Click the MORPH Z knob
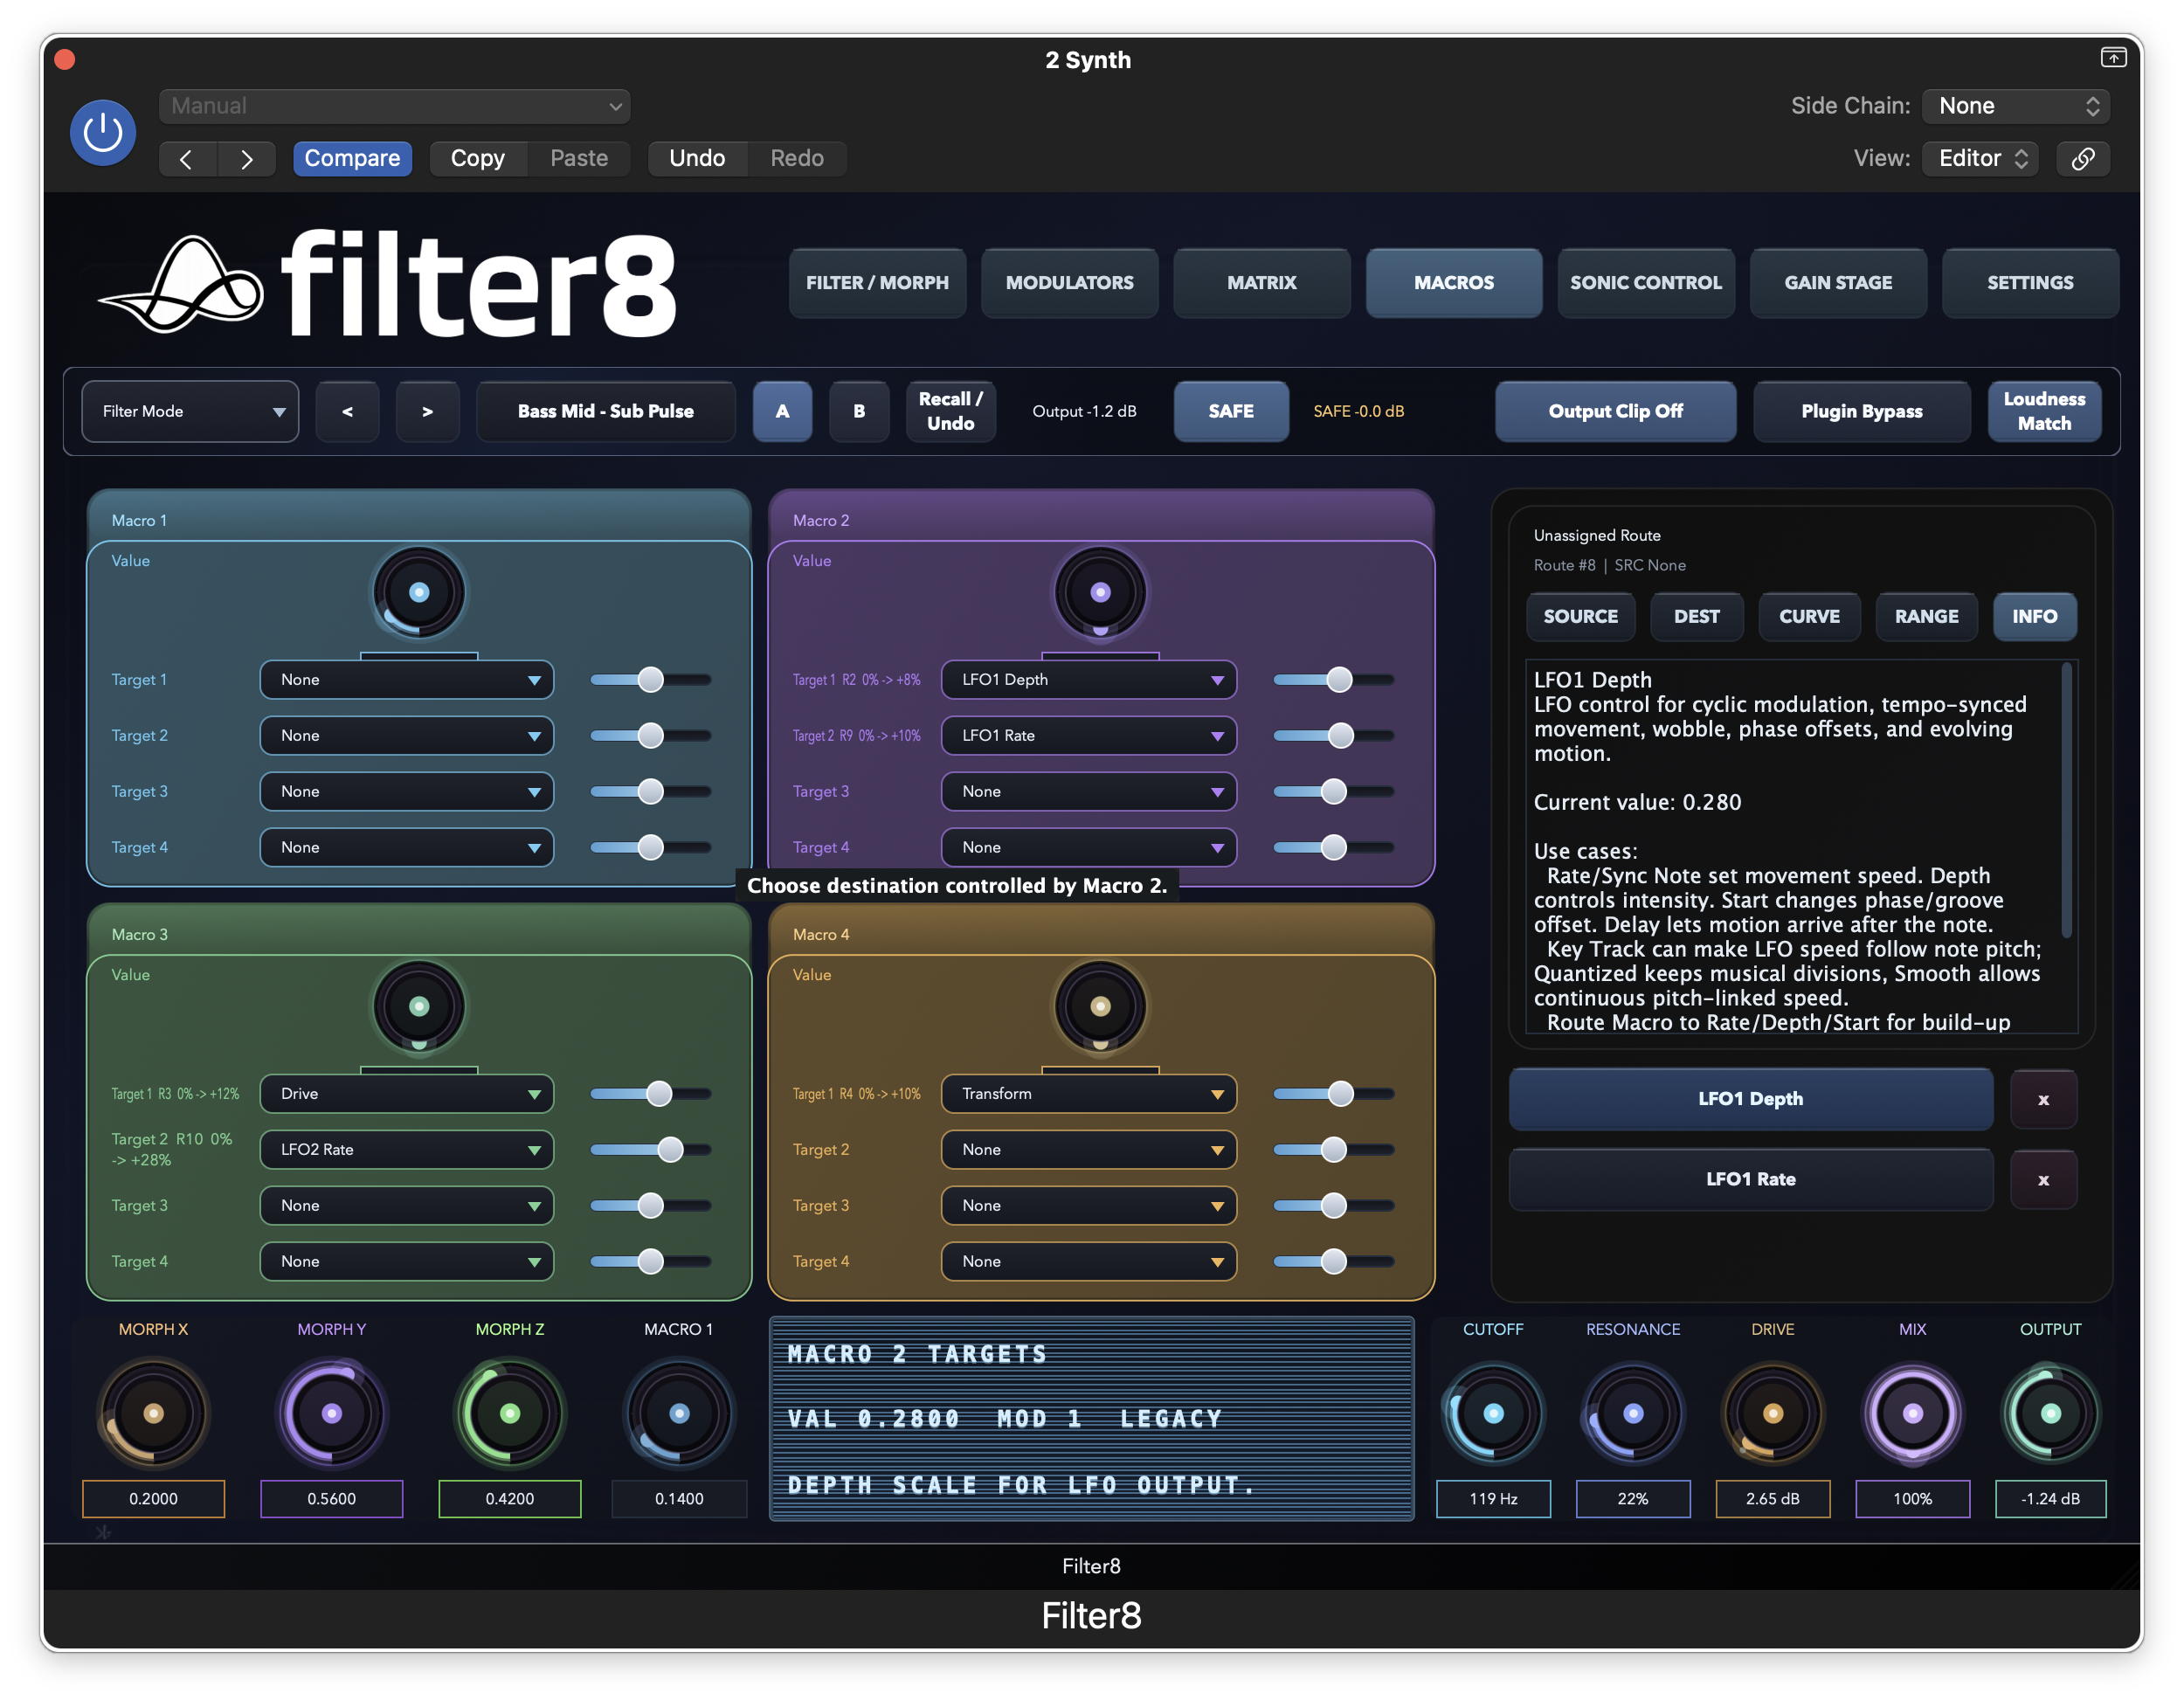 pos(510,1413)
